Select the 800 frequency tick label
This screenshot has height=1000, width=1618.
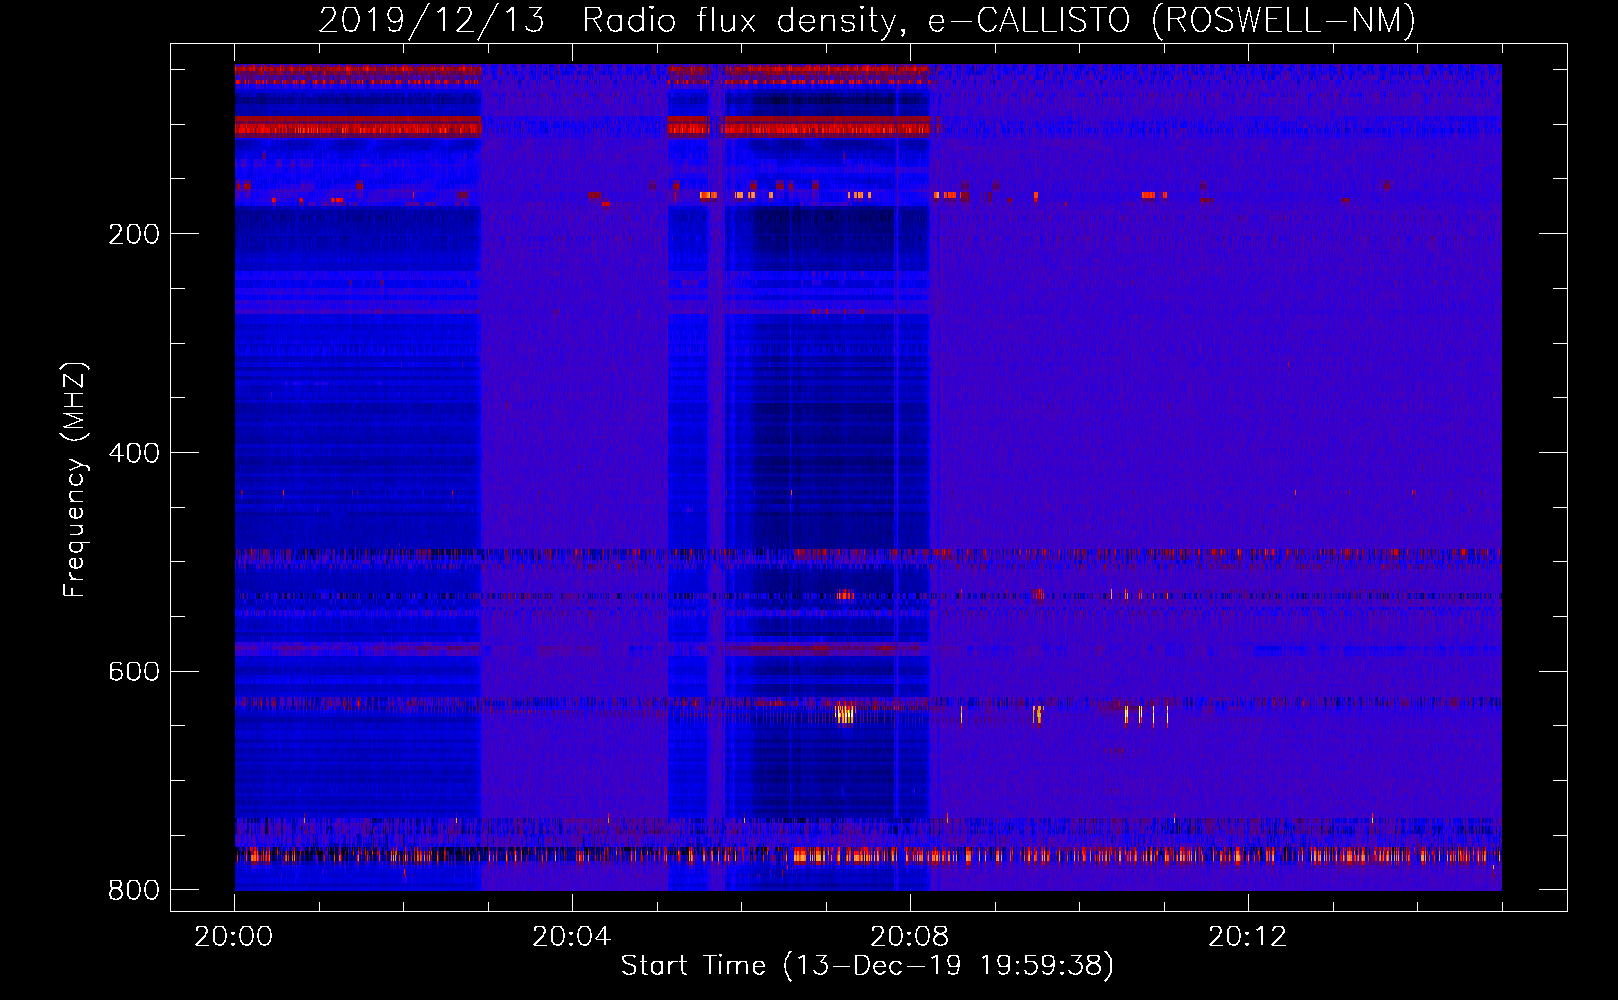pyautogui.click(x=134, y=890)
